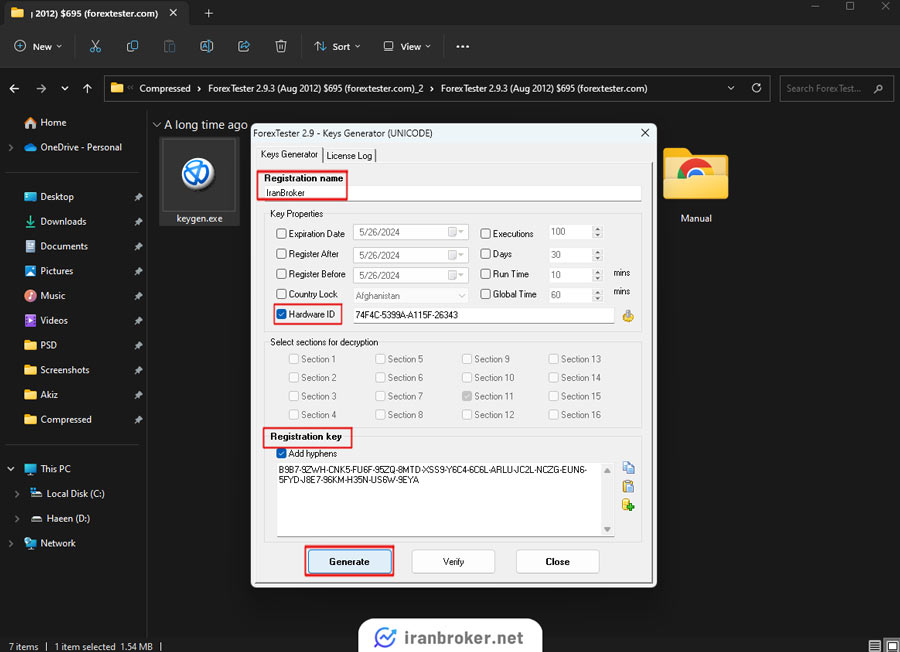This screenshot has height=652, width=900.
Task: Go back with the left arrow
Action: pos(14,88)
